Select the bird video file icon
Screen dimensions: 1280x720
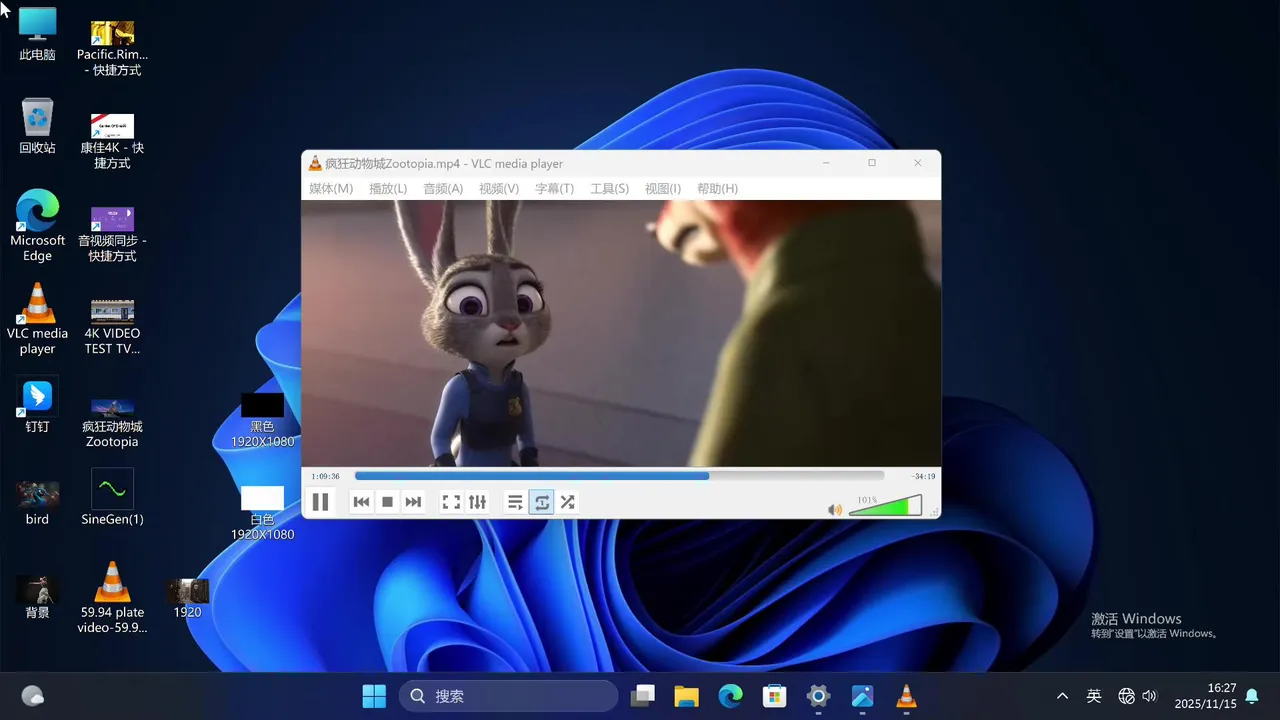click(37, 503)
